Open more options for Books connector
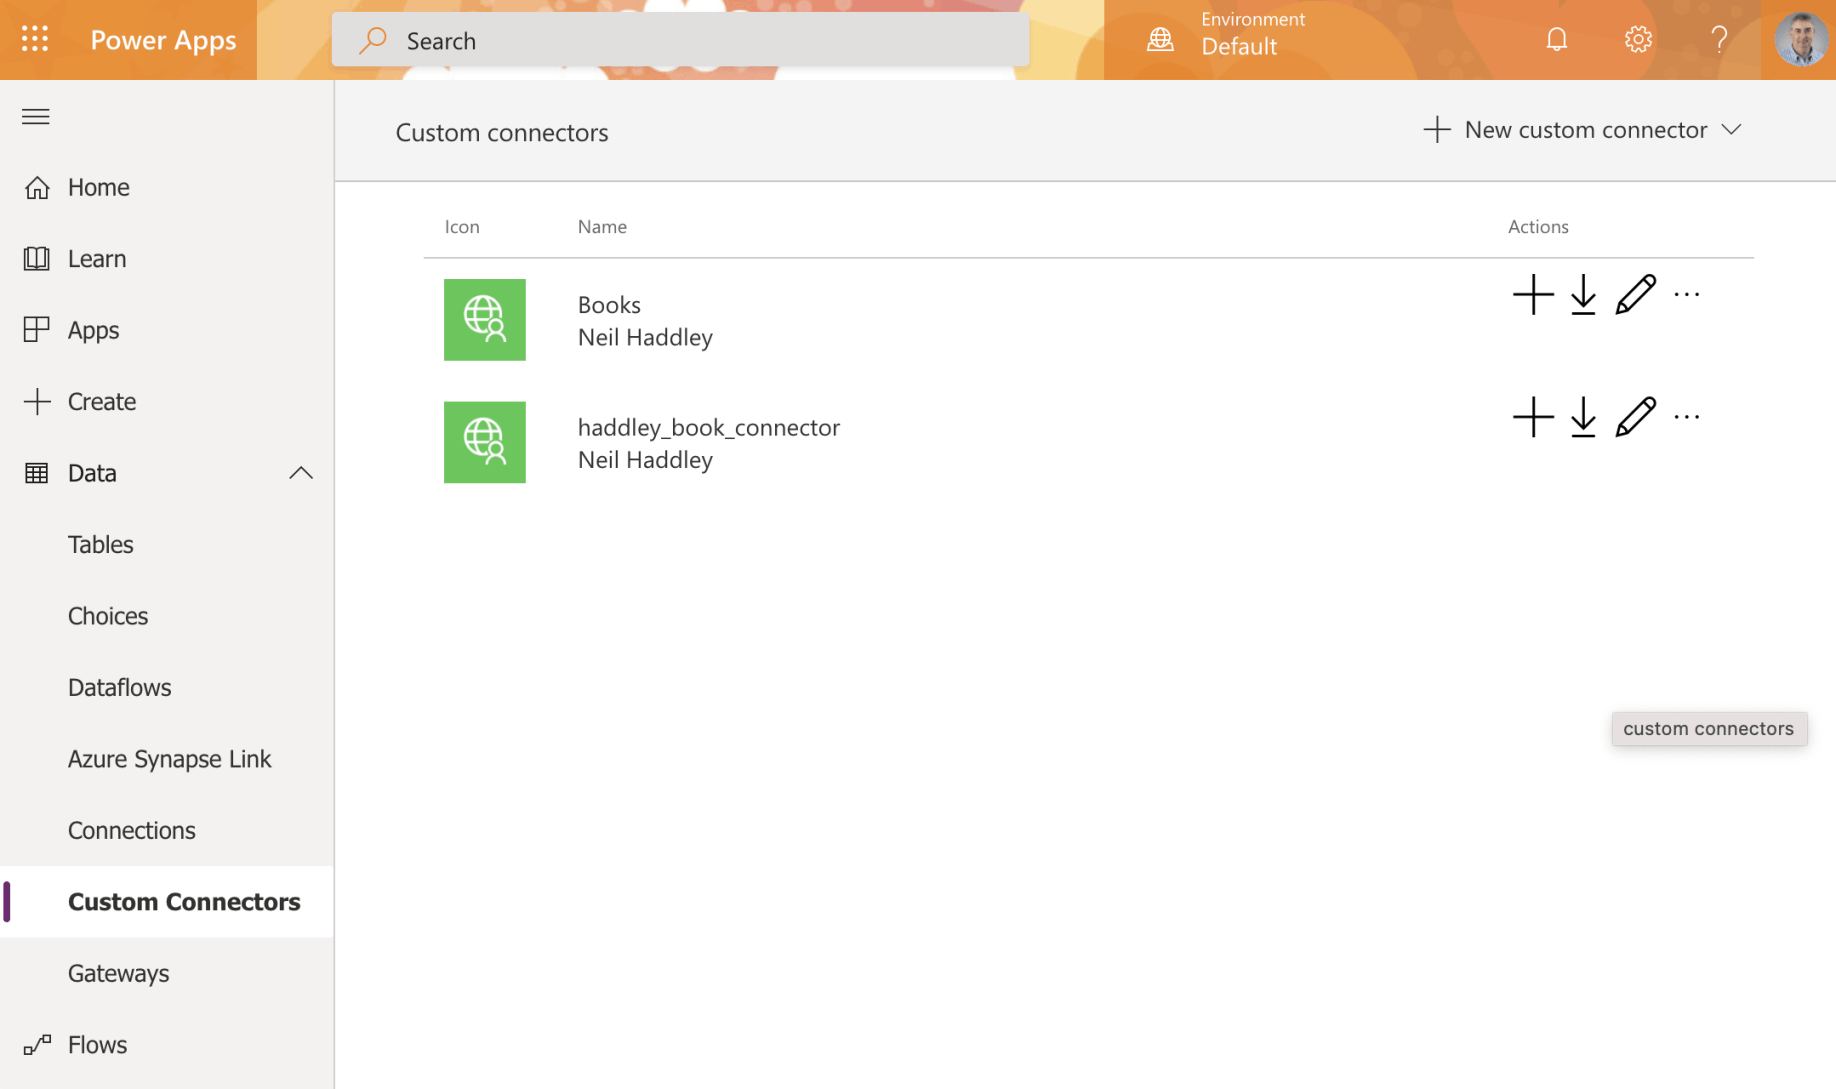The image size is (1836, 1089). coord(1687,295)
